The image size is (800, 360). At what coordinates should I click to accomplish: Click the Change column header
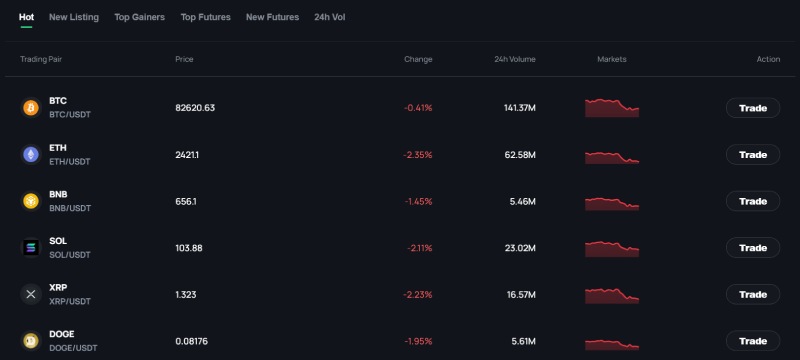point(418,59)
